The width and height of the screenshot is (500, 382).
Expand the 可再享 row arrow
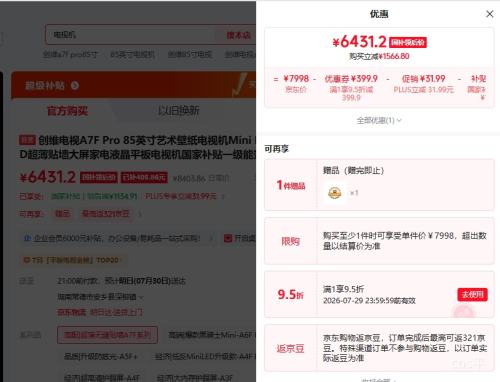coord(140,214)
